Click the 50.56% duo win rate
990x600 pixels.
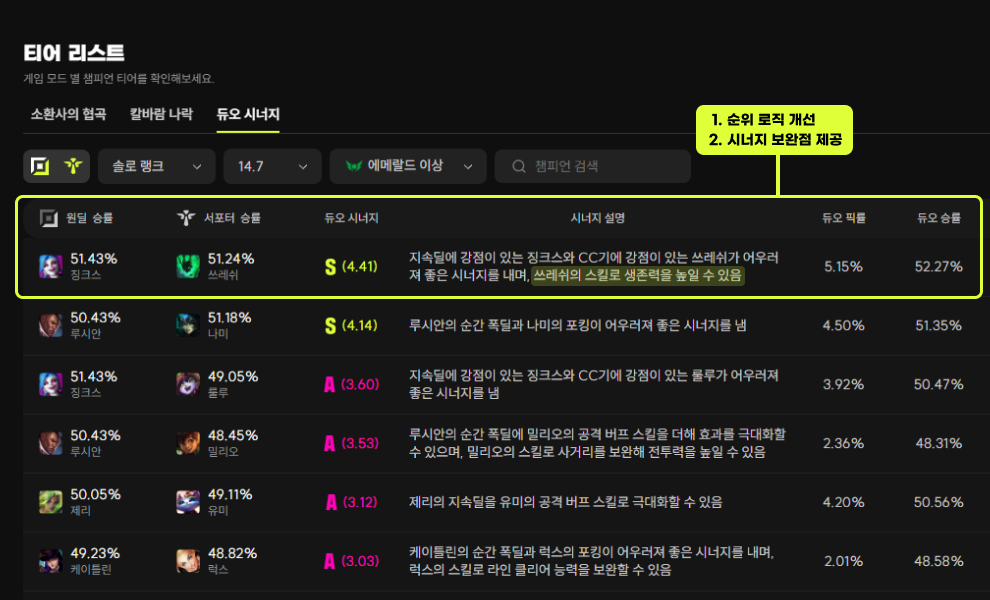(x=939, y=502)
